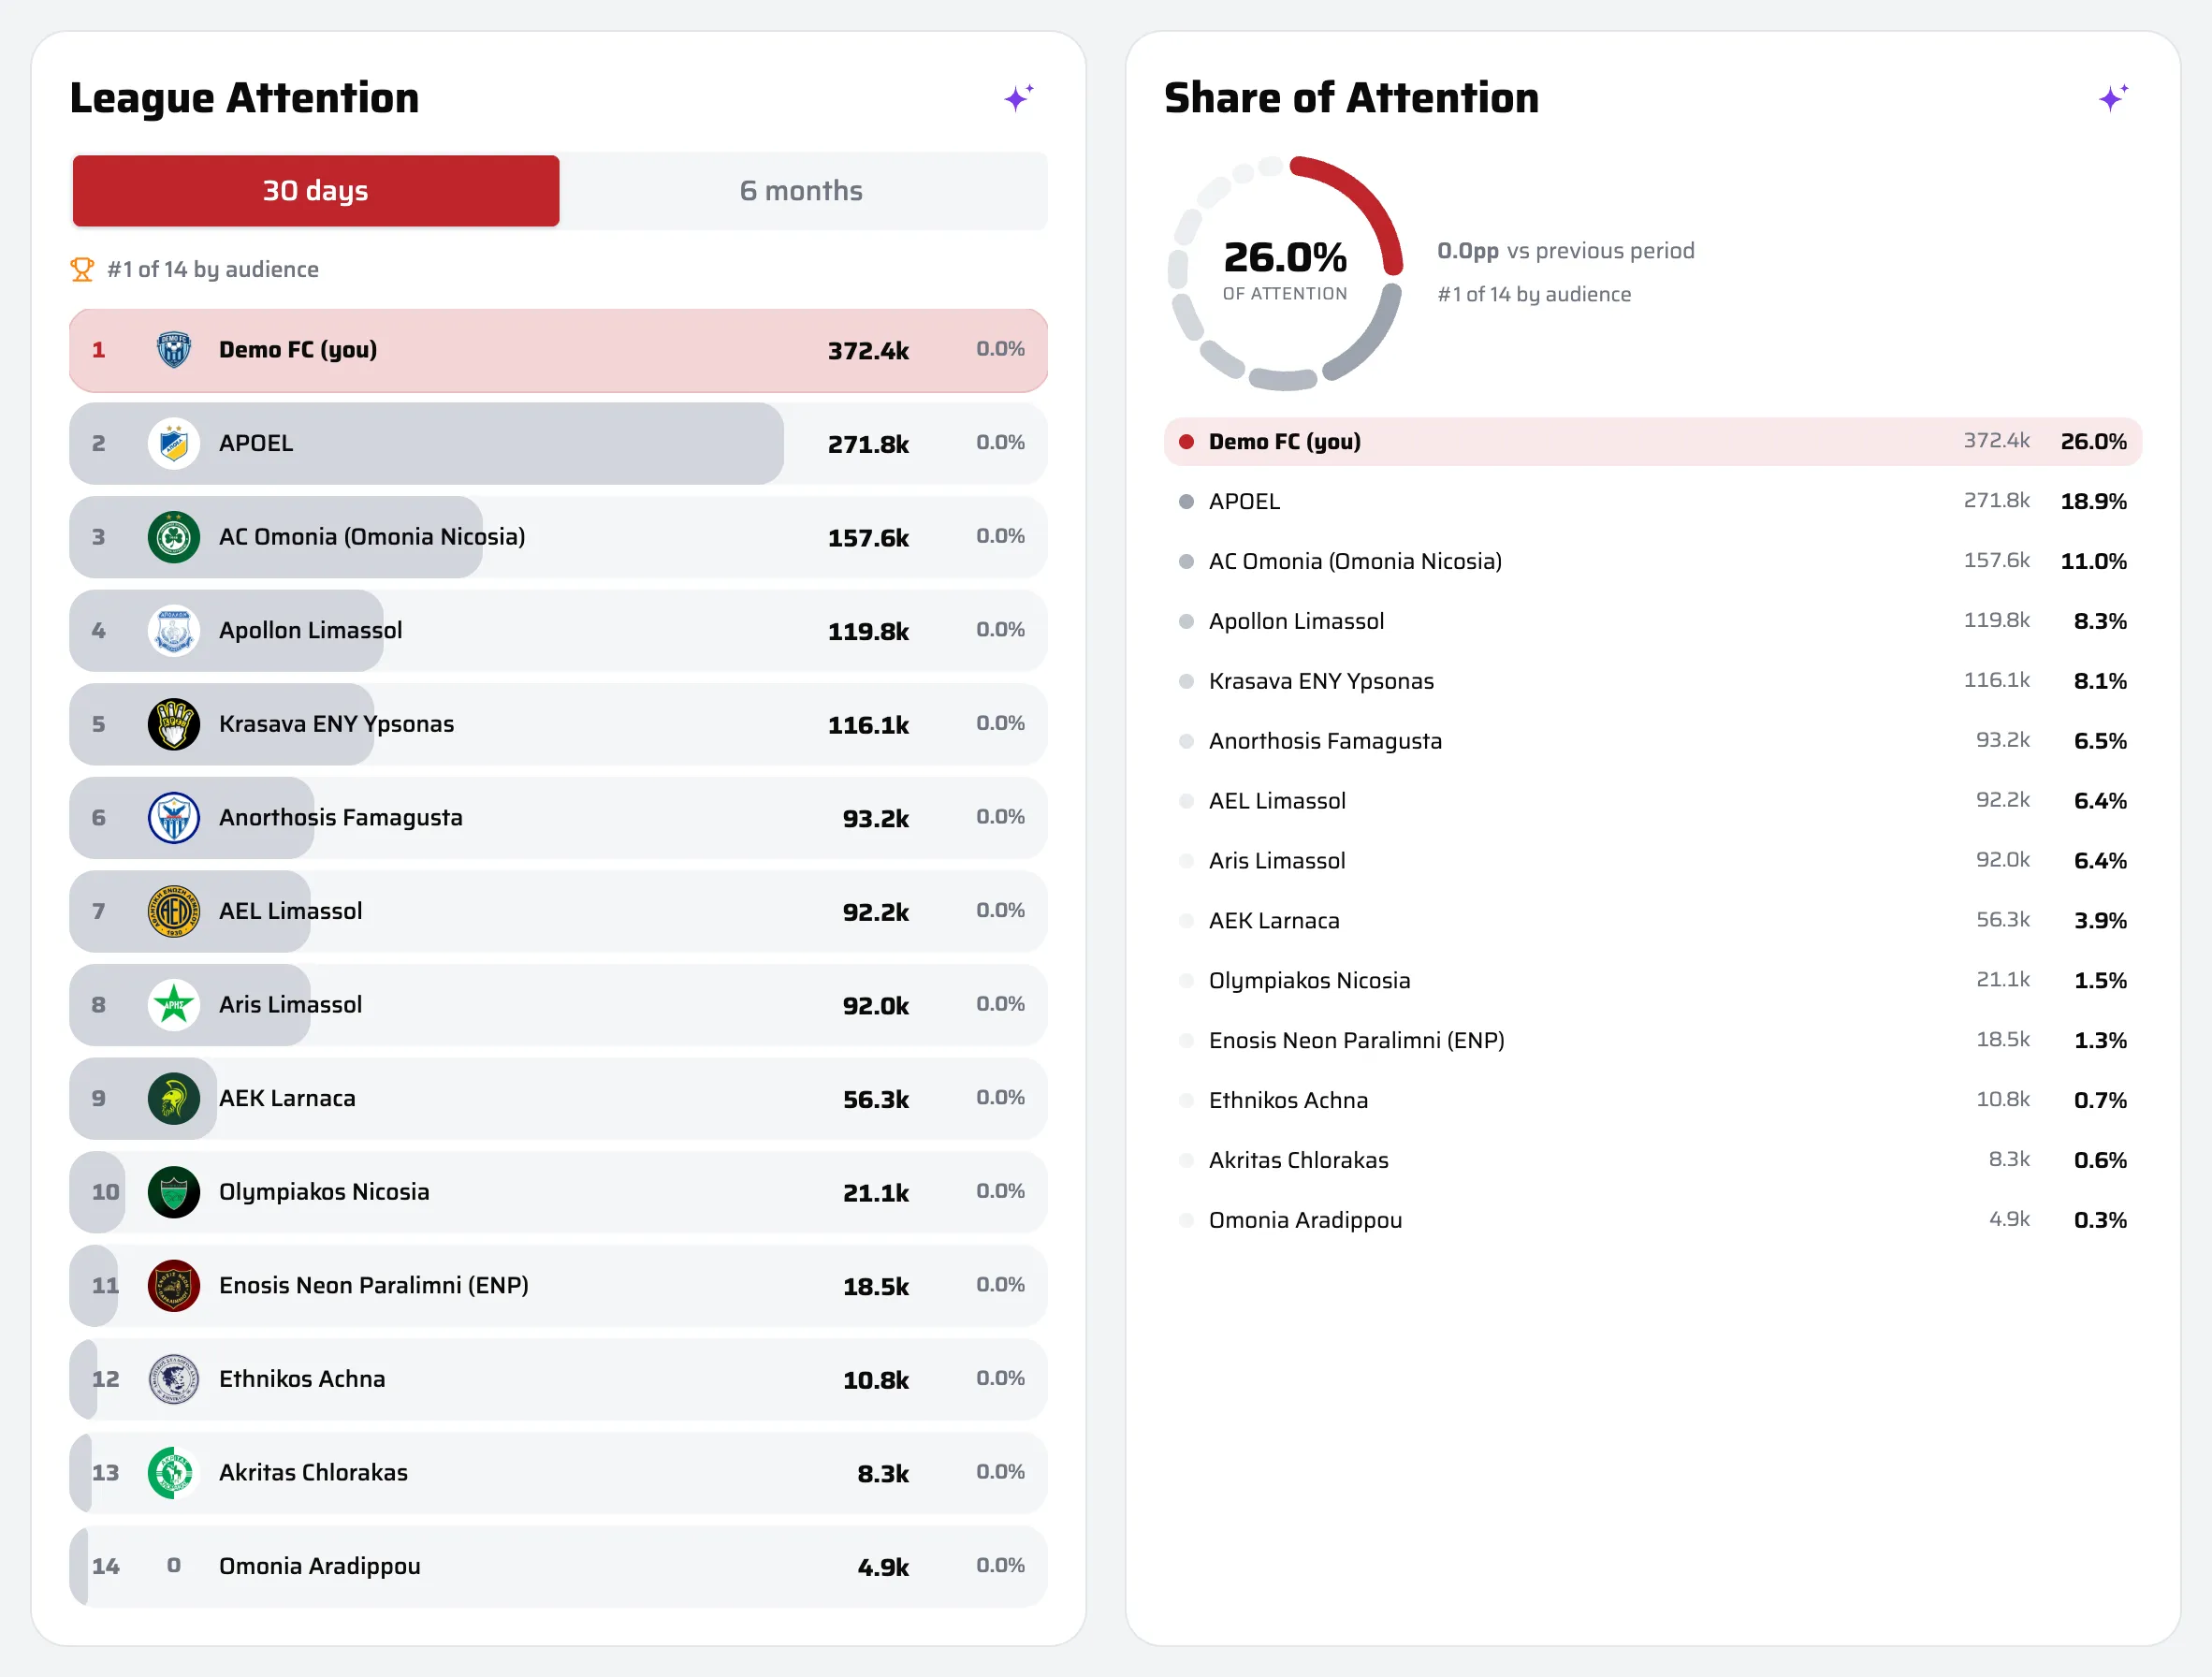Click Anorthosis Famagusta in Share of Attention list

tap(1325, 741)
